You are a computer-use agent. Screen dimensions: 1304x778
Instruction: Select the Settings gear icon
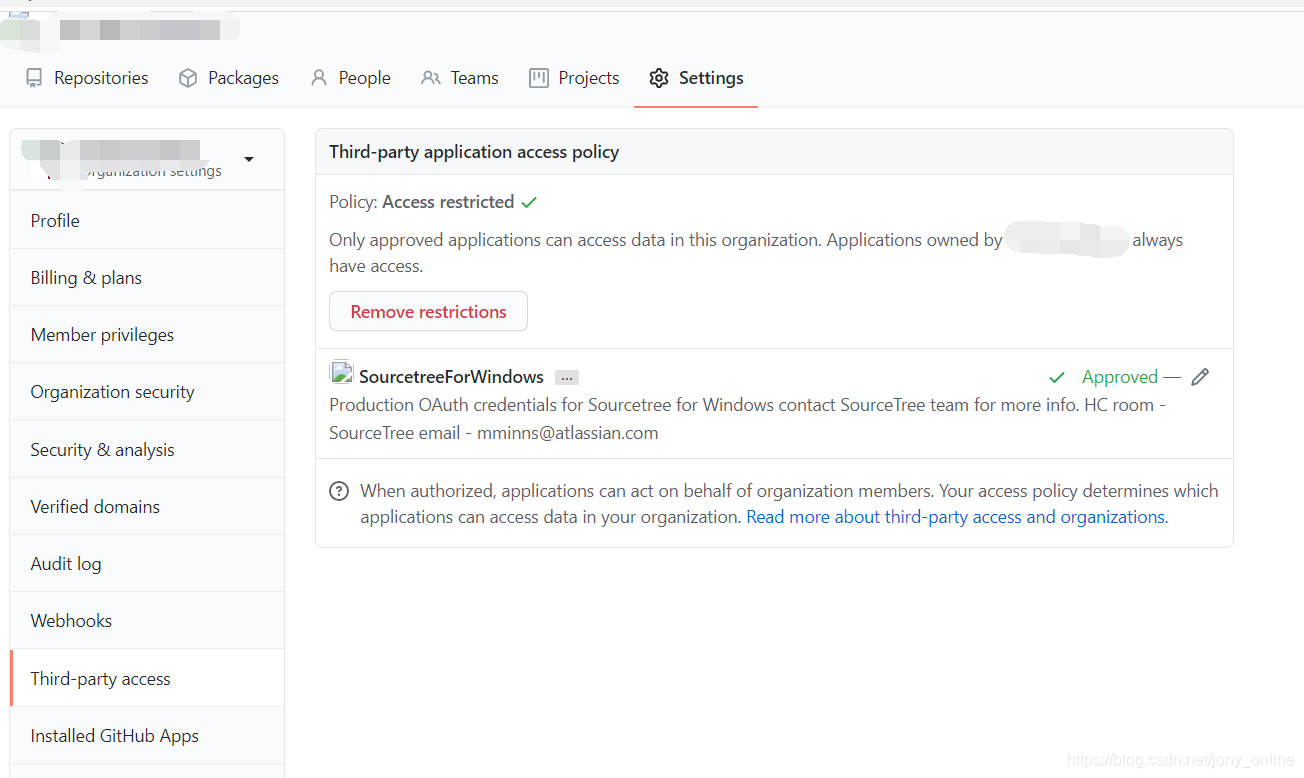[658, 77]
